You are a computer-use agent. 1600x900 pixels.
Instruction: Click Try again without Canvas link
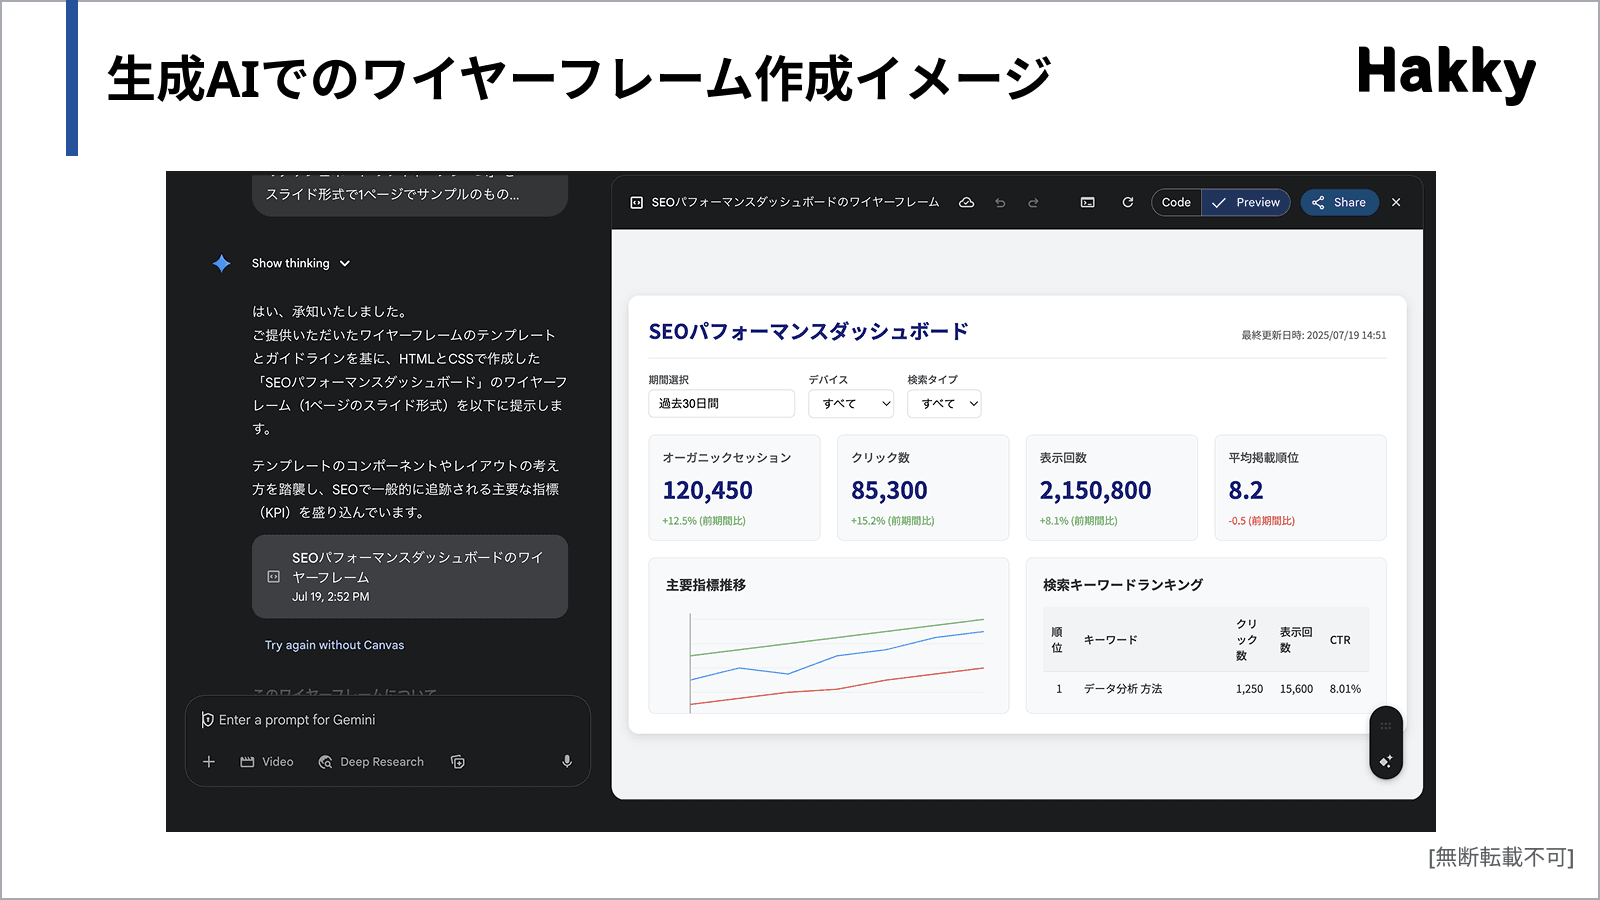point(334,645)
